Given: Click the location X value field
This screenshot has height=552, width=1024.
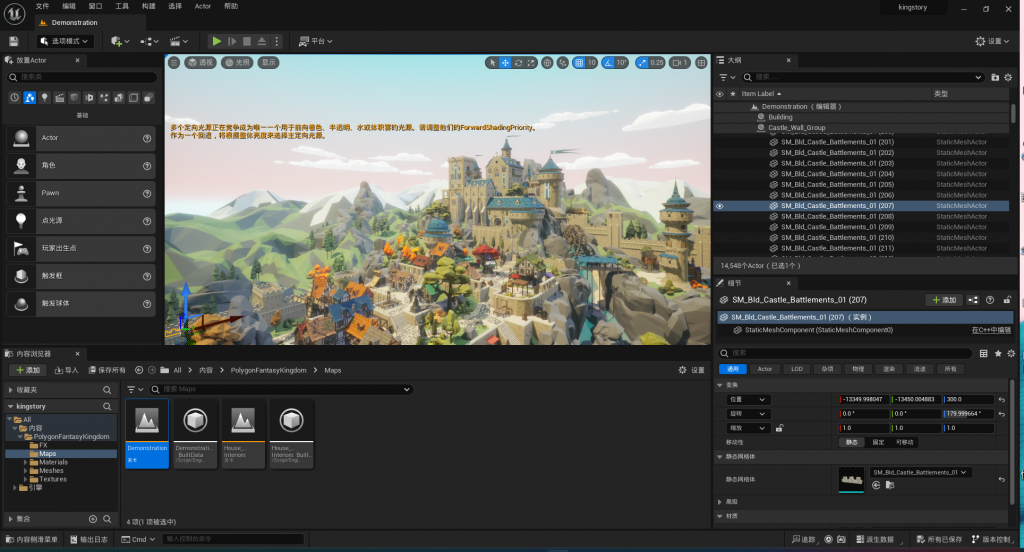Looking at the screenshot, I should coord(864,399).
